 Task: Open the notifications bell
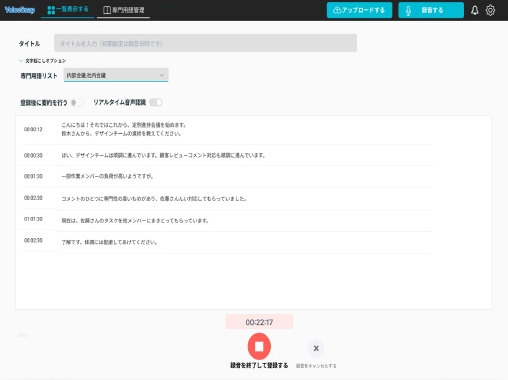pos(475,10)
